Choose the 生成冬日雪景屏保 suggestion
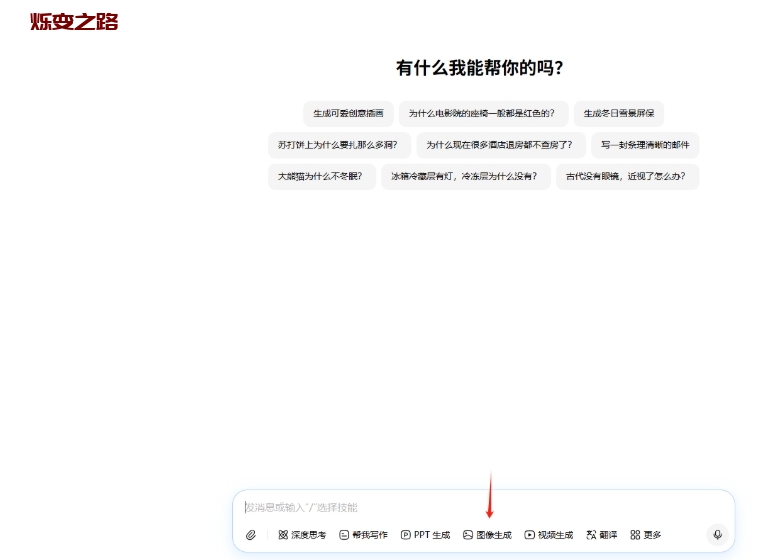Screen dimensions: 758x560 tap(619, 114)
